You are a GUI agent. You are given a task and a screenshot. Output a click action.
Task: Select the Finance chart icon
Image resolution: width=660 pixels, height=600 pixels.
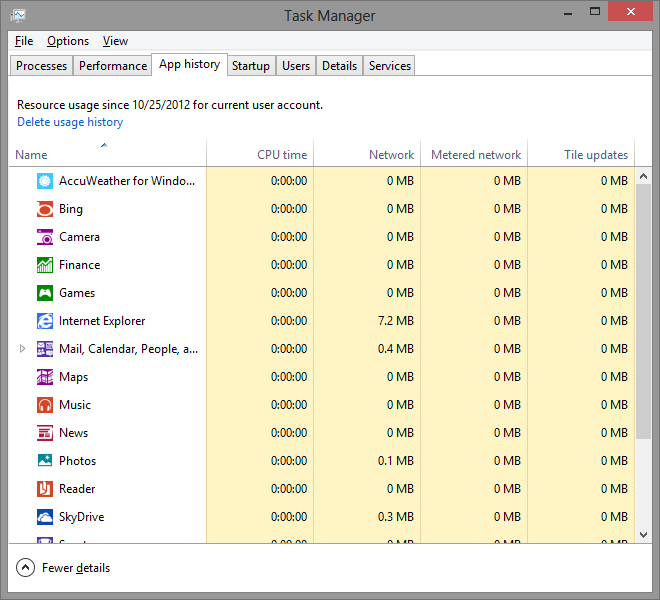coord(45,265)
